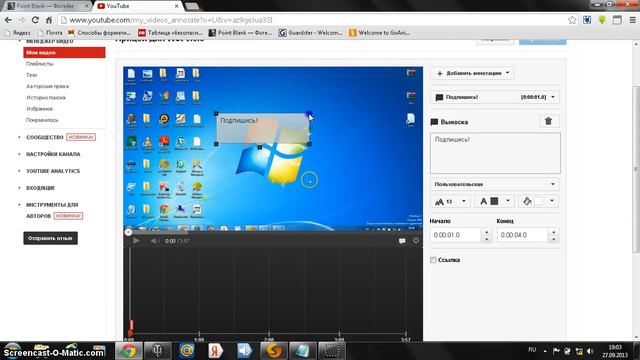Image resolution: width=640 pixels, height=360 pixels.
Task: Open Авторские права in the sidebar
Action: [x=47, y=87]
